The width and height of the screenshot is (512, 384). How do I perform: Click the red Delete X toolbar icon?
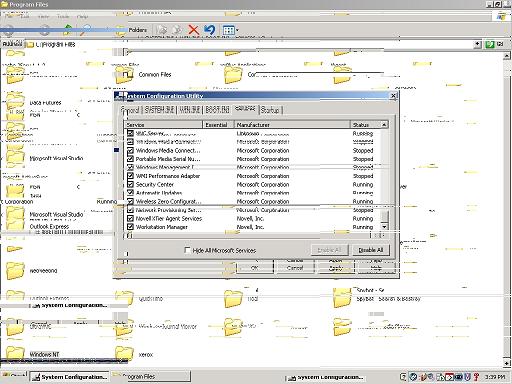point(193,30)
